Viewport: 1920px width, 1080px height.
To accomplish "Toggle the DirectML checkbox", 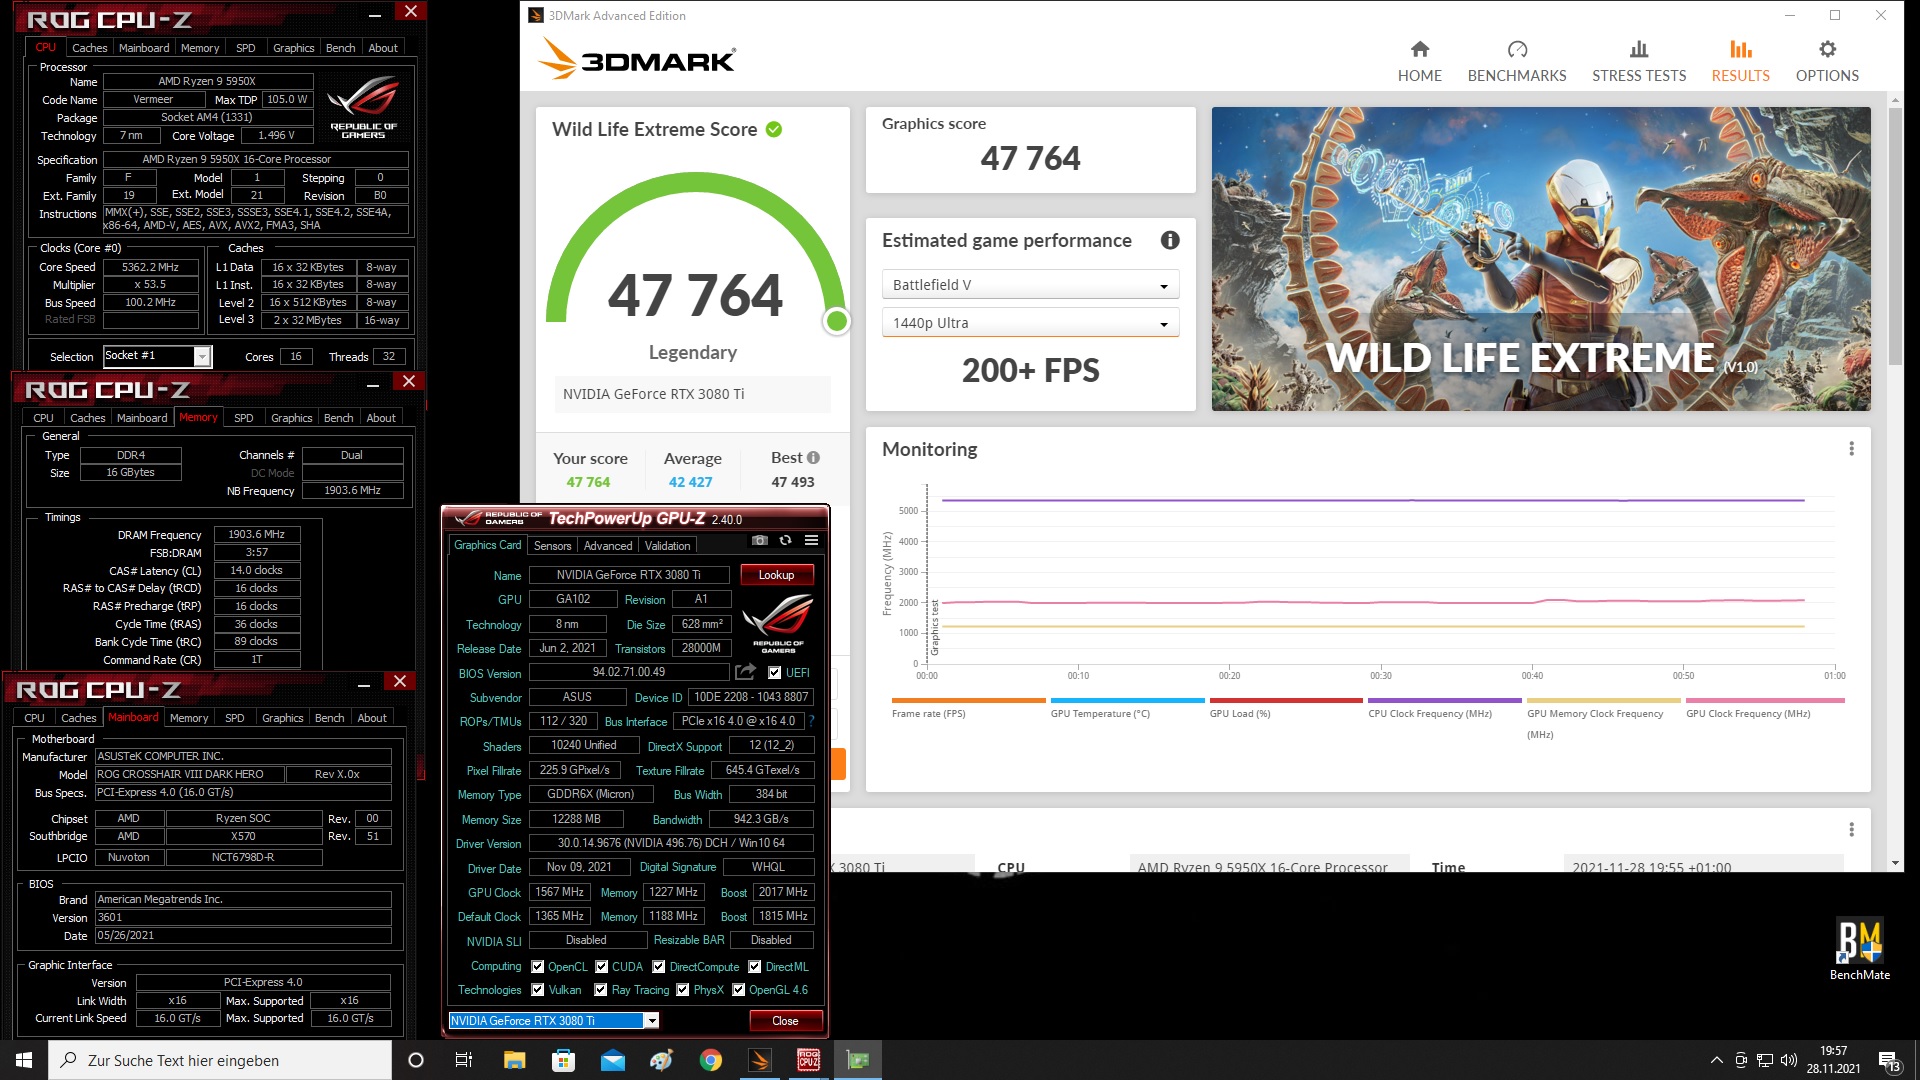I will [754, 966].
